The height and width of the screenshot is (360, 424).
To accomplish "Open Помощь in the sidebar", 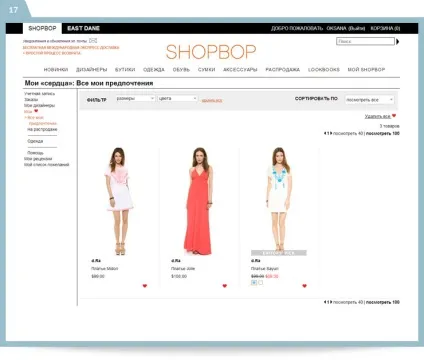I will (x=35, y=153).
